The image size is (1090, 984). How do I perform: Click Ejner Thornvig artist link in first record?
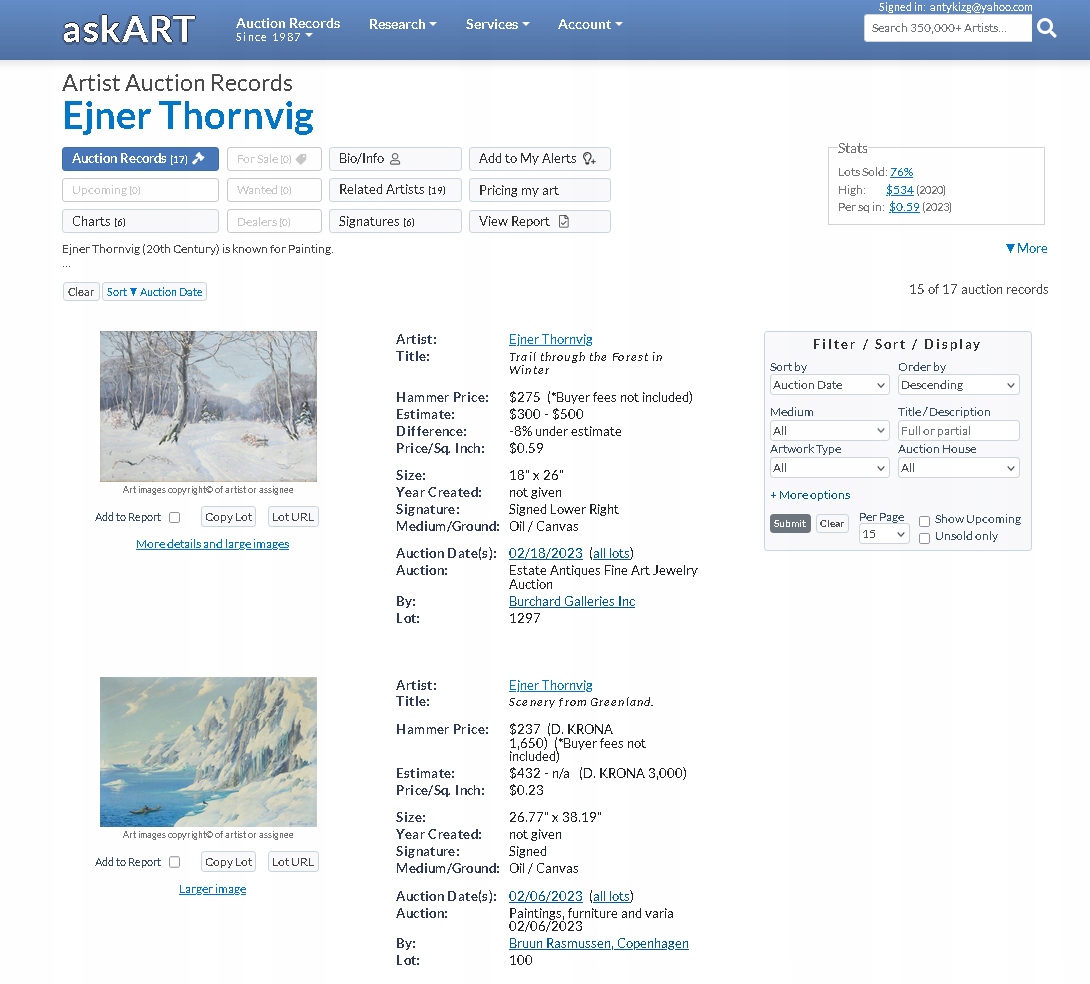(551, 339)
